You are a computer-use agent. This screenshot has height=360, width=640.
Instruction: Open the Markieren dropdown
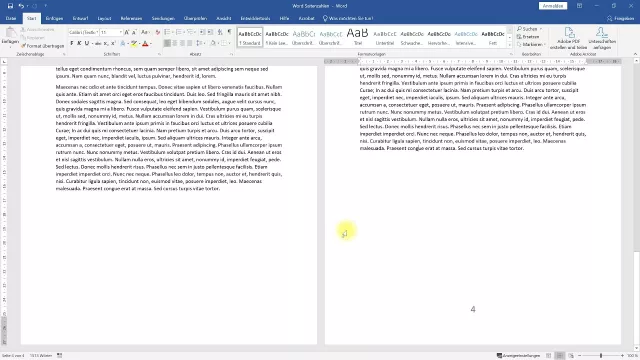tap(531, 44)
